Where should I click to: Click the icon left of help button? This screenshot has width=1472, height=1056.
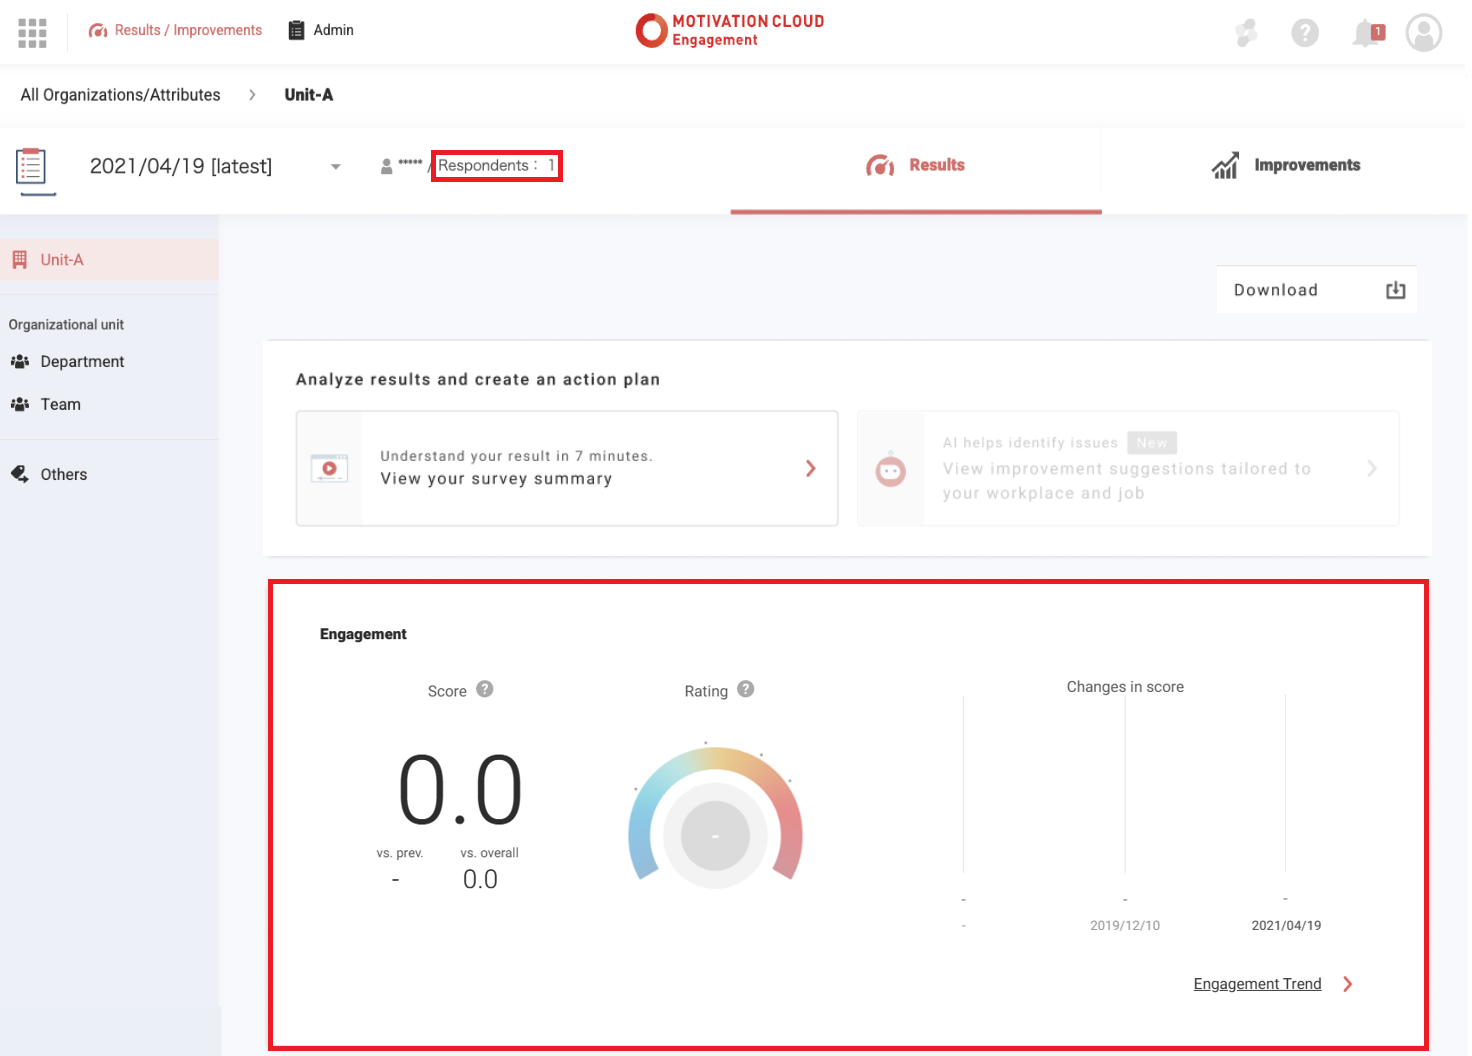point(1246,33)
